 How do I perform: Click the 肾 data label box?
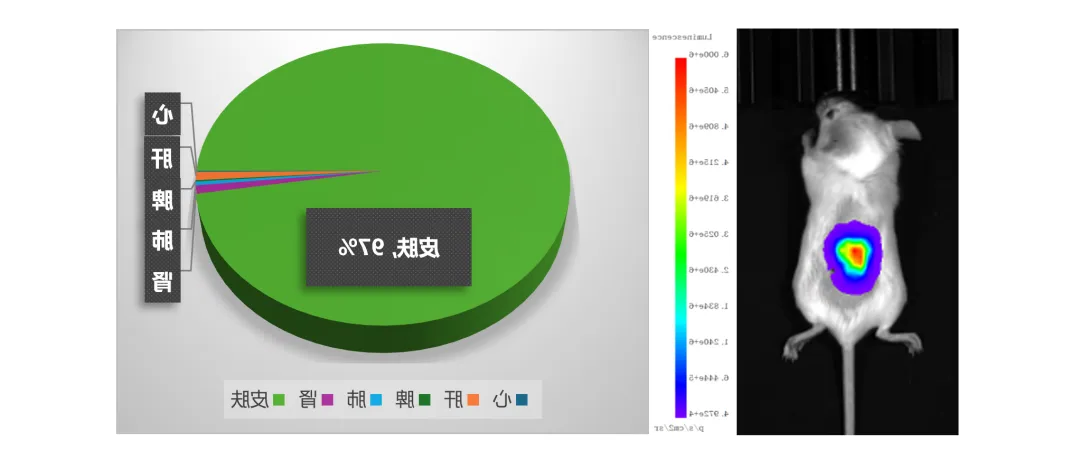(161, 282)
